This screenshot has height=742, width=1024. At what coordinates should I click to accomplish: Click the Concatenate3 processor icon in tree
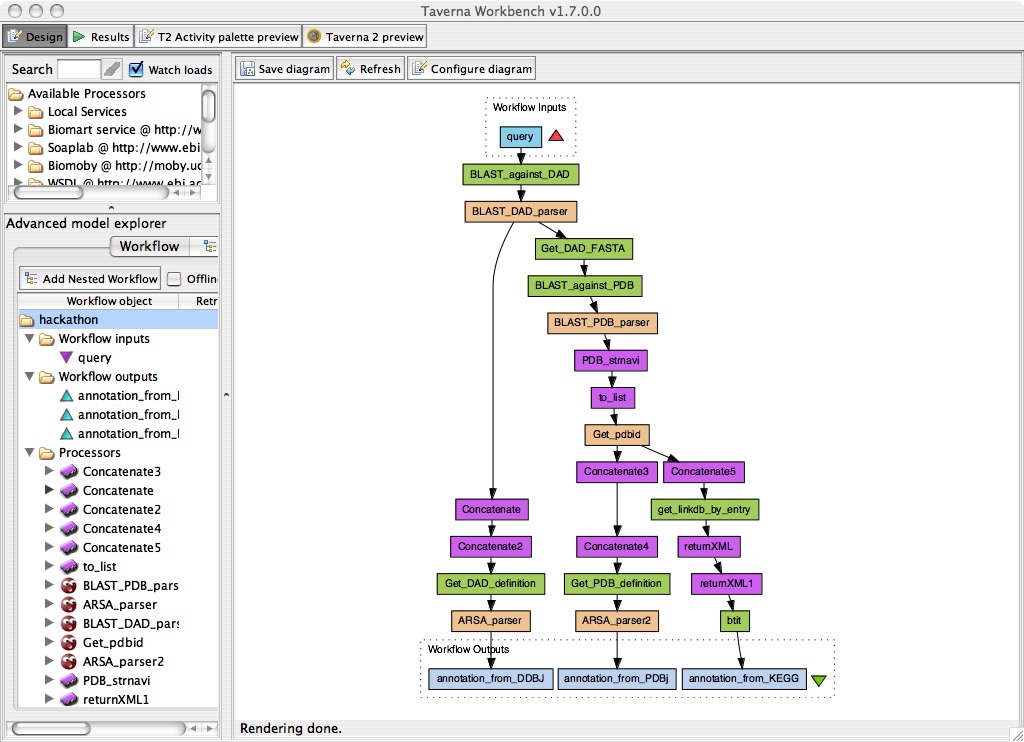(x=69, y=472)
